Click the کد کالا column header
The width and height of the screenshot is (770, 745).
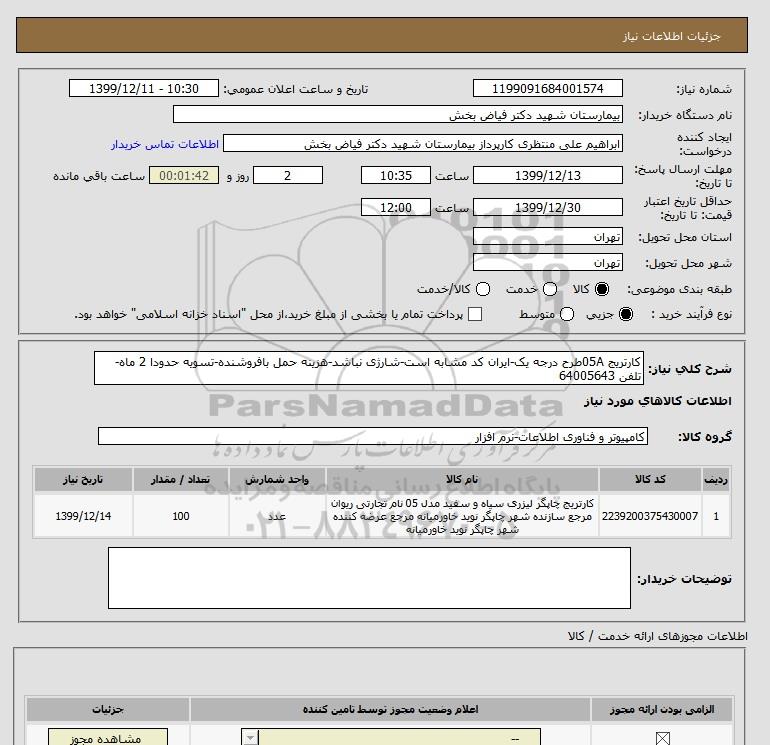pyautogui.click(x=650, y=479)
